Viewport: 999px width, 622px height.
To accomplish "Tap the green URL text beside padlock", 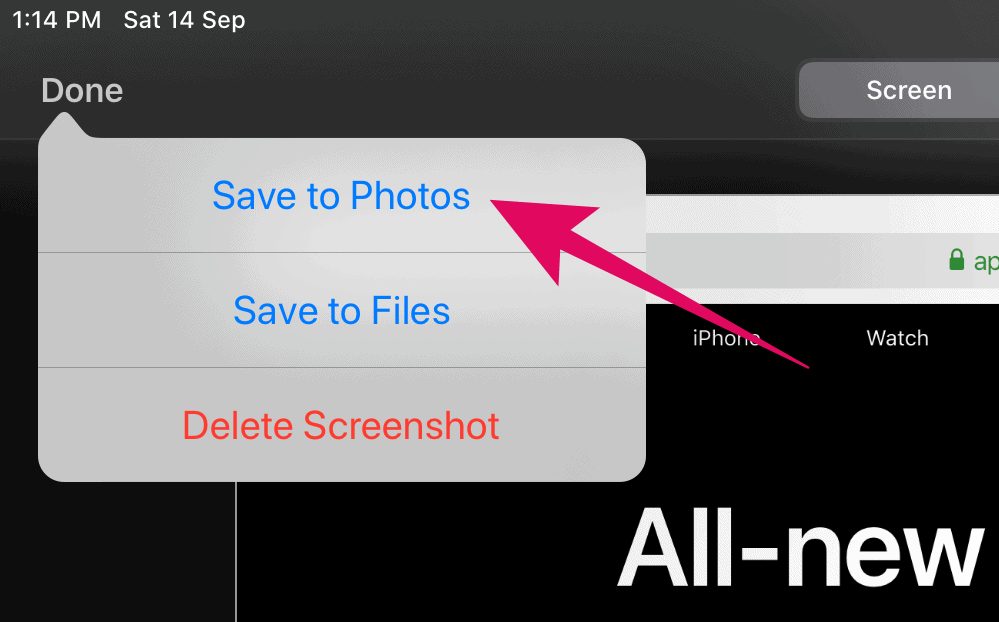I will (986, 261).
